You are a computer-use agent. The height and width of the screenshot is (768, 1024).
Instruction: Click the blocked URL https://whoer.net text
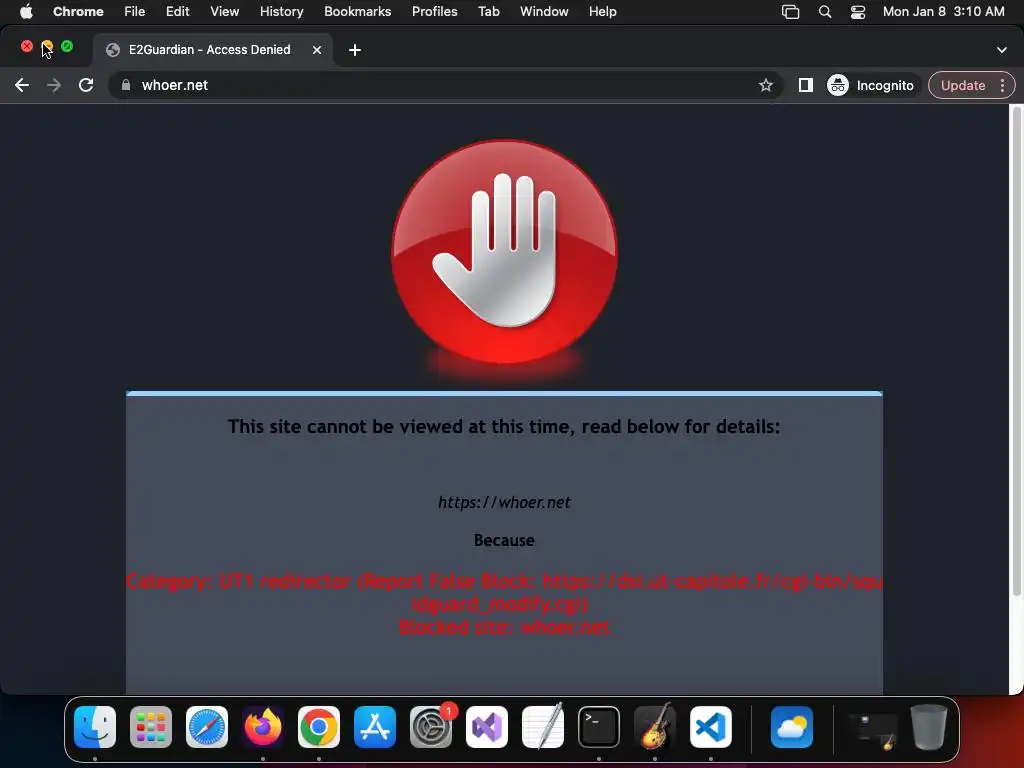[x=504, y=502]
